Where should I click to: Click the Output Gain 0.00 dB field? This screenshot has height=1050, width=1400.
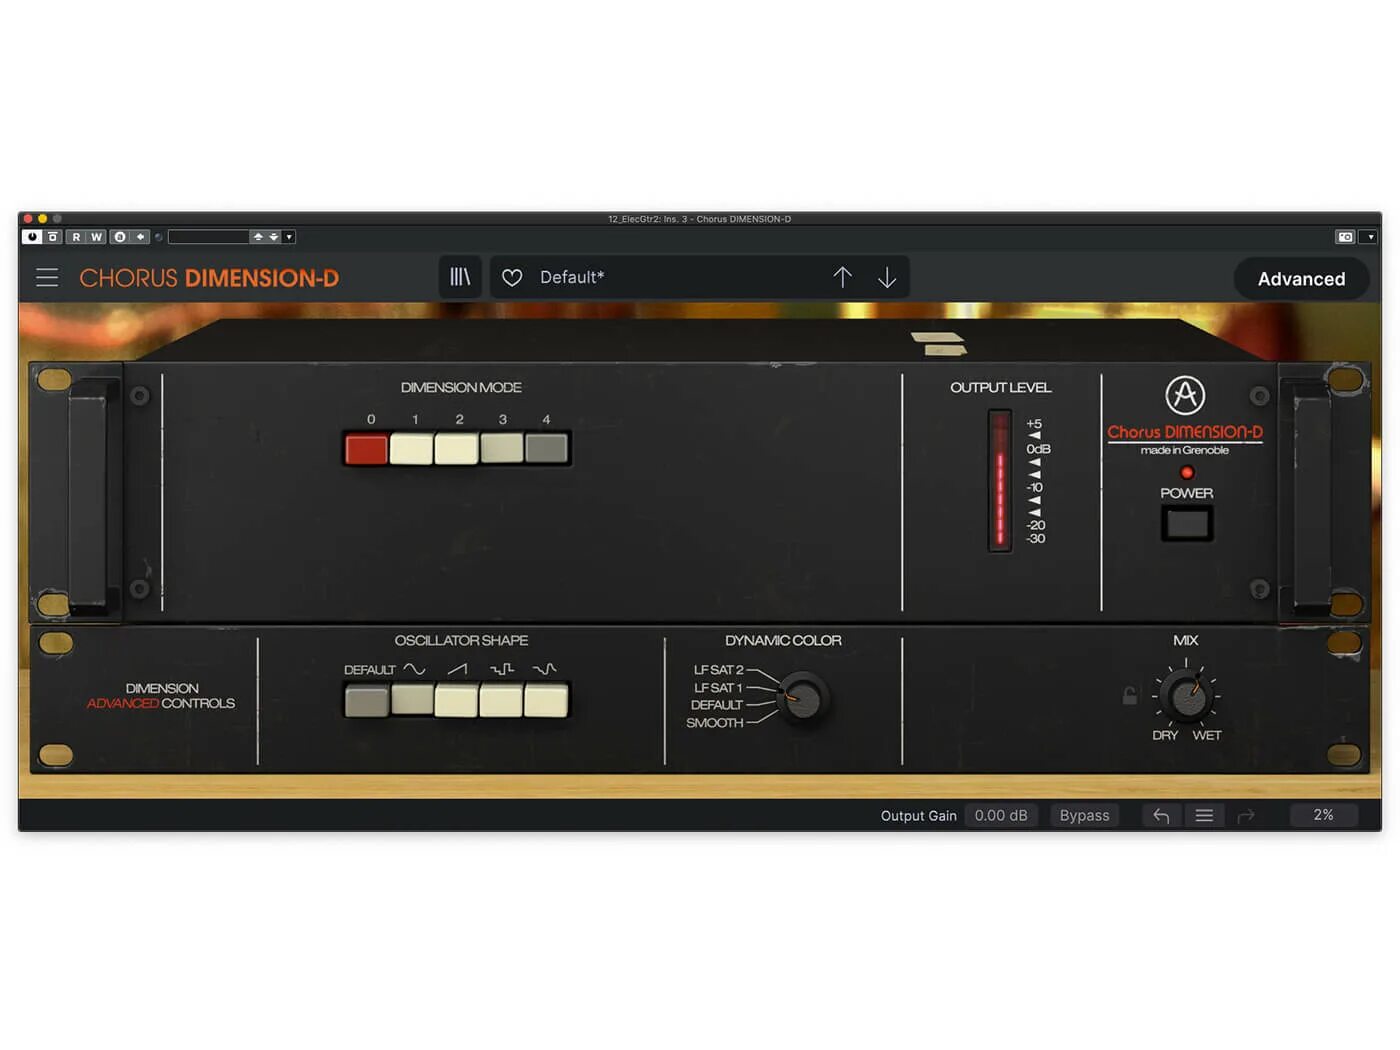pyautogui.click(x=1001, y=815)
